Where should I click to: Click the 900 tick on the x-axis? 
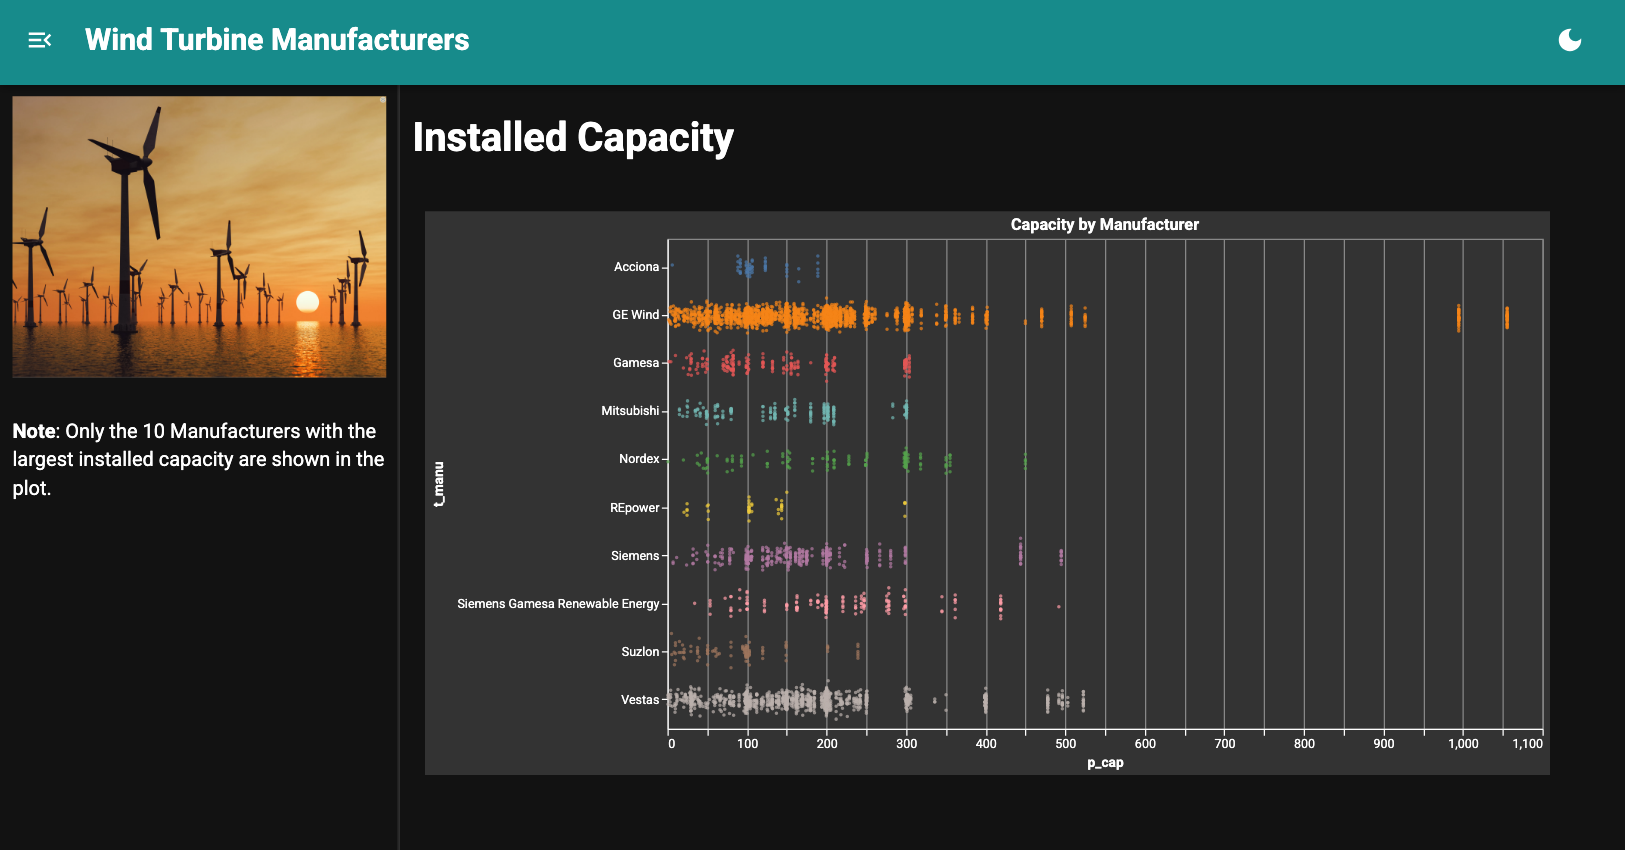click(1384, 744)
